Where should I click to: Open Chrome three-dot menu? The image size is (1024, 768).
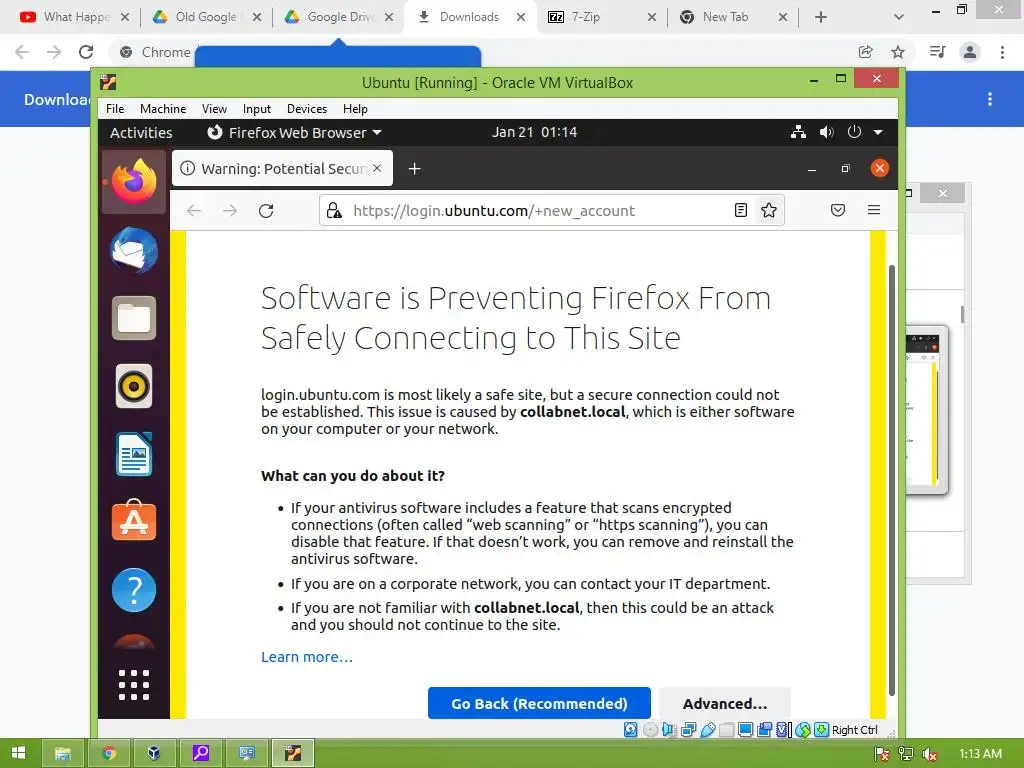1002,52
